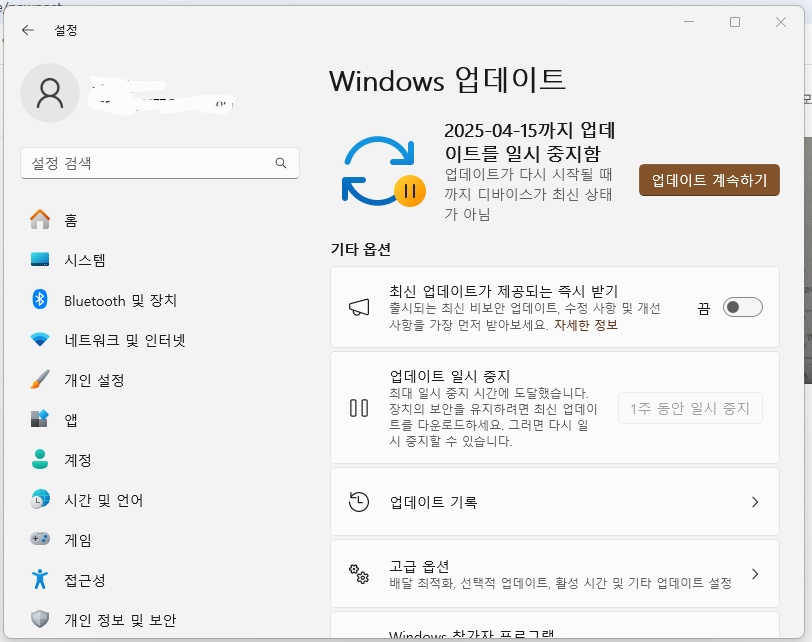Click the Bluetooth icon in sidebar
Image resolution: width=812 pixels, height=642 pixels.
point(40,299)
